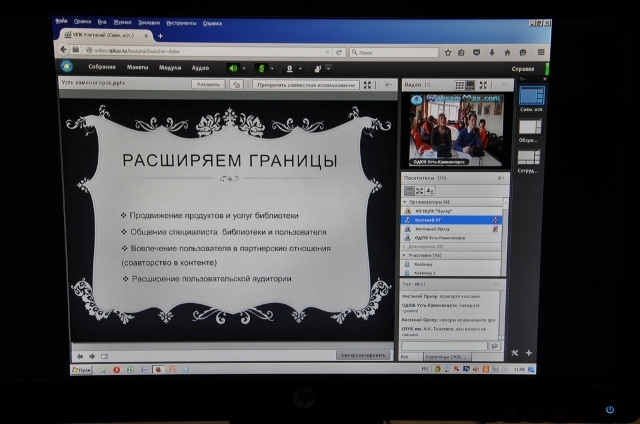Go to next slide arrow
The width and height of the screenshot is (640, 424).
coord(91,356)
